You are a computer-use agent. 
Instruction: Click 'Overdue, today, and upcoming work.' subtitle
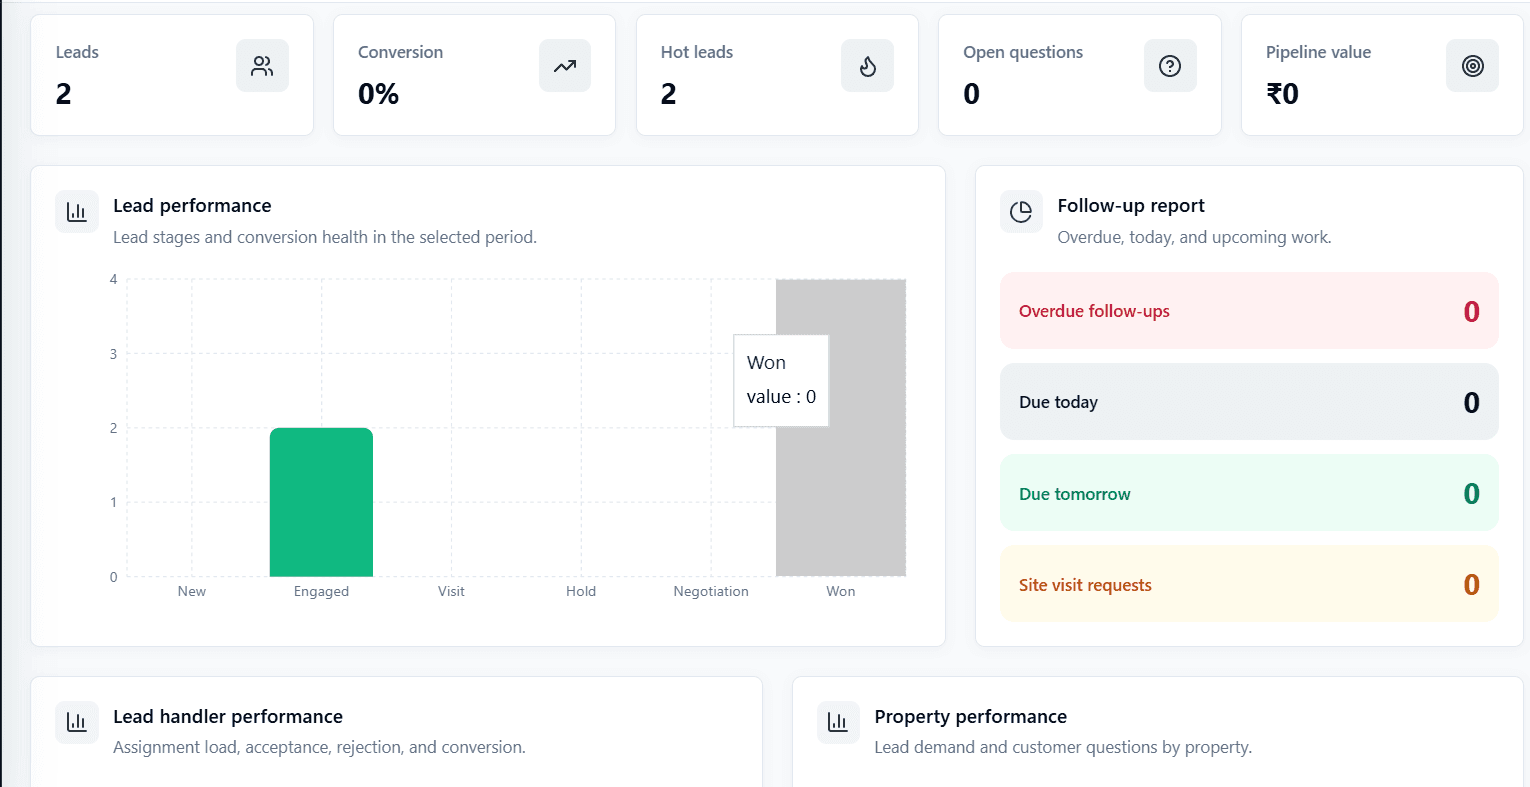click(x=1194, y=237)
